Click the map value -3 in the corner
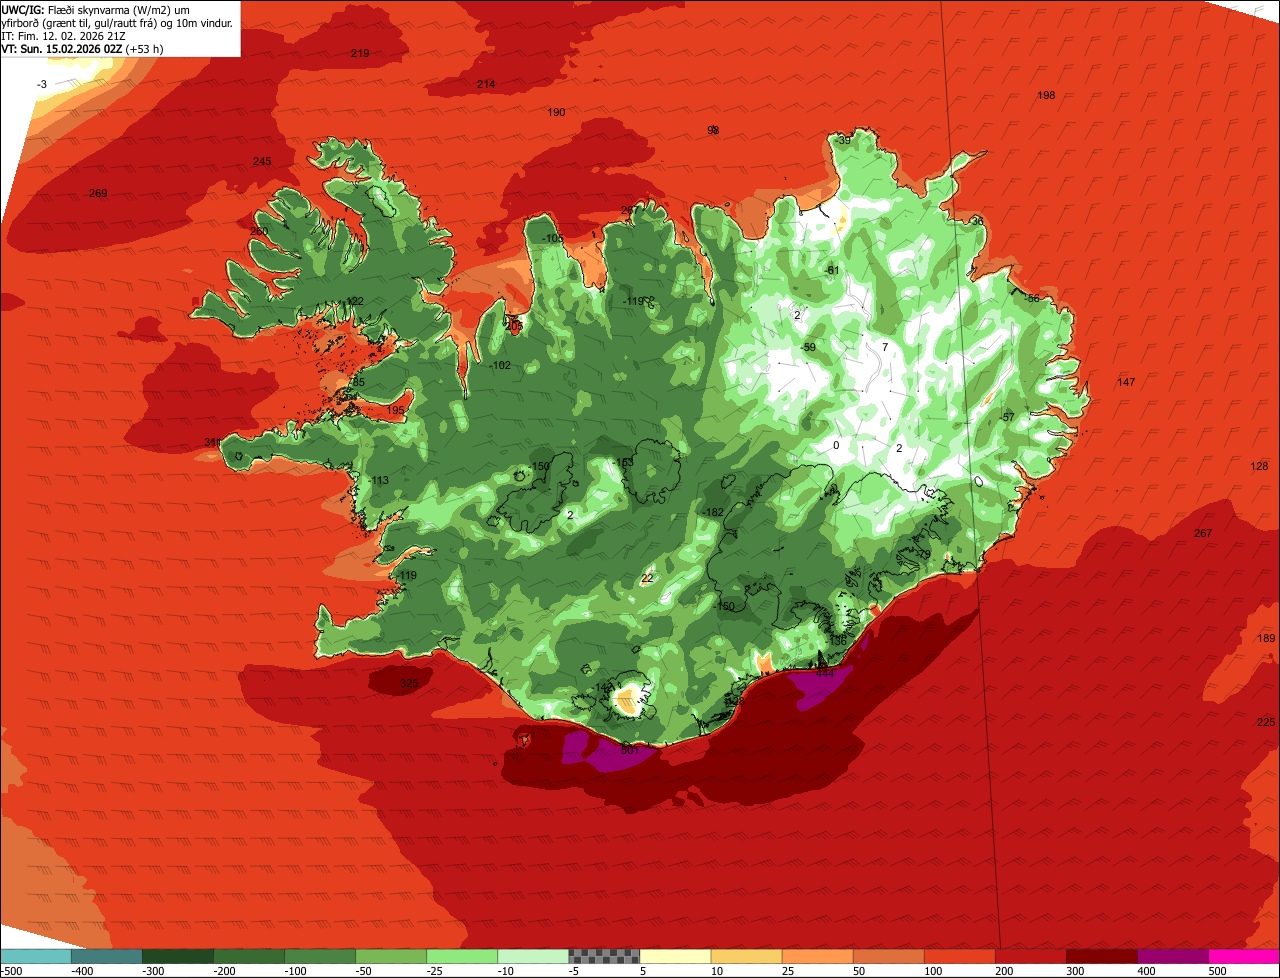The image size is (1280, 978). 42,84
